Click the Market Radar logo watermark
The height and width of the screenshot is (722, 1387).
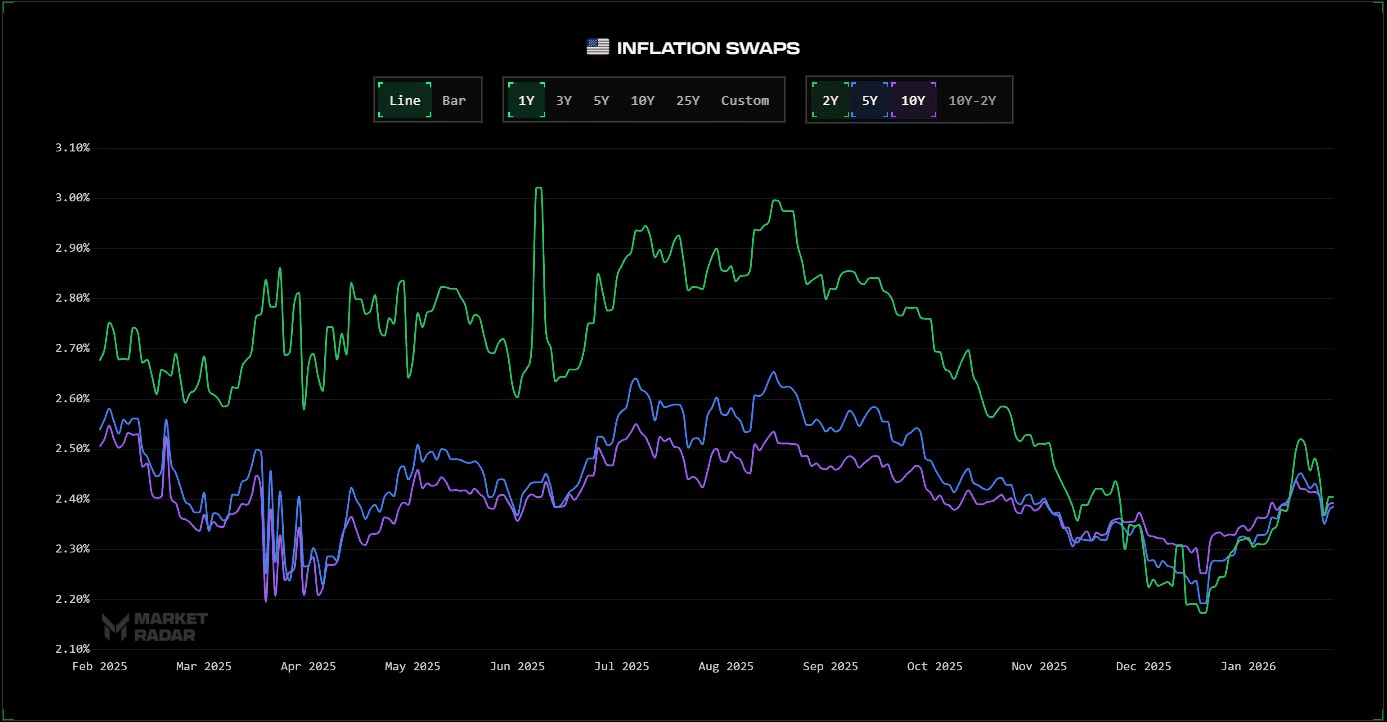[155, 627]
